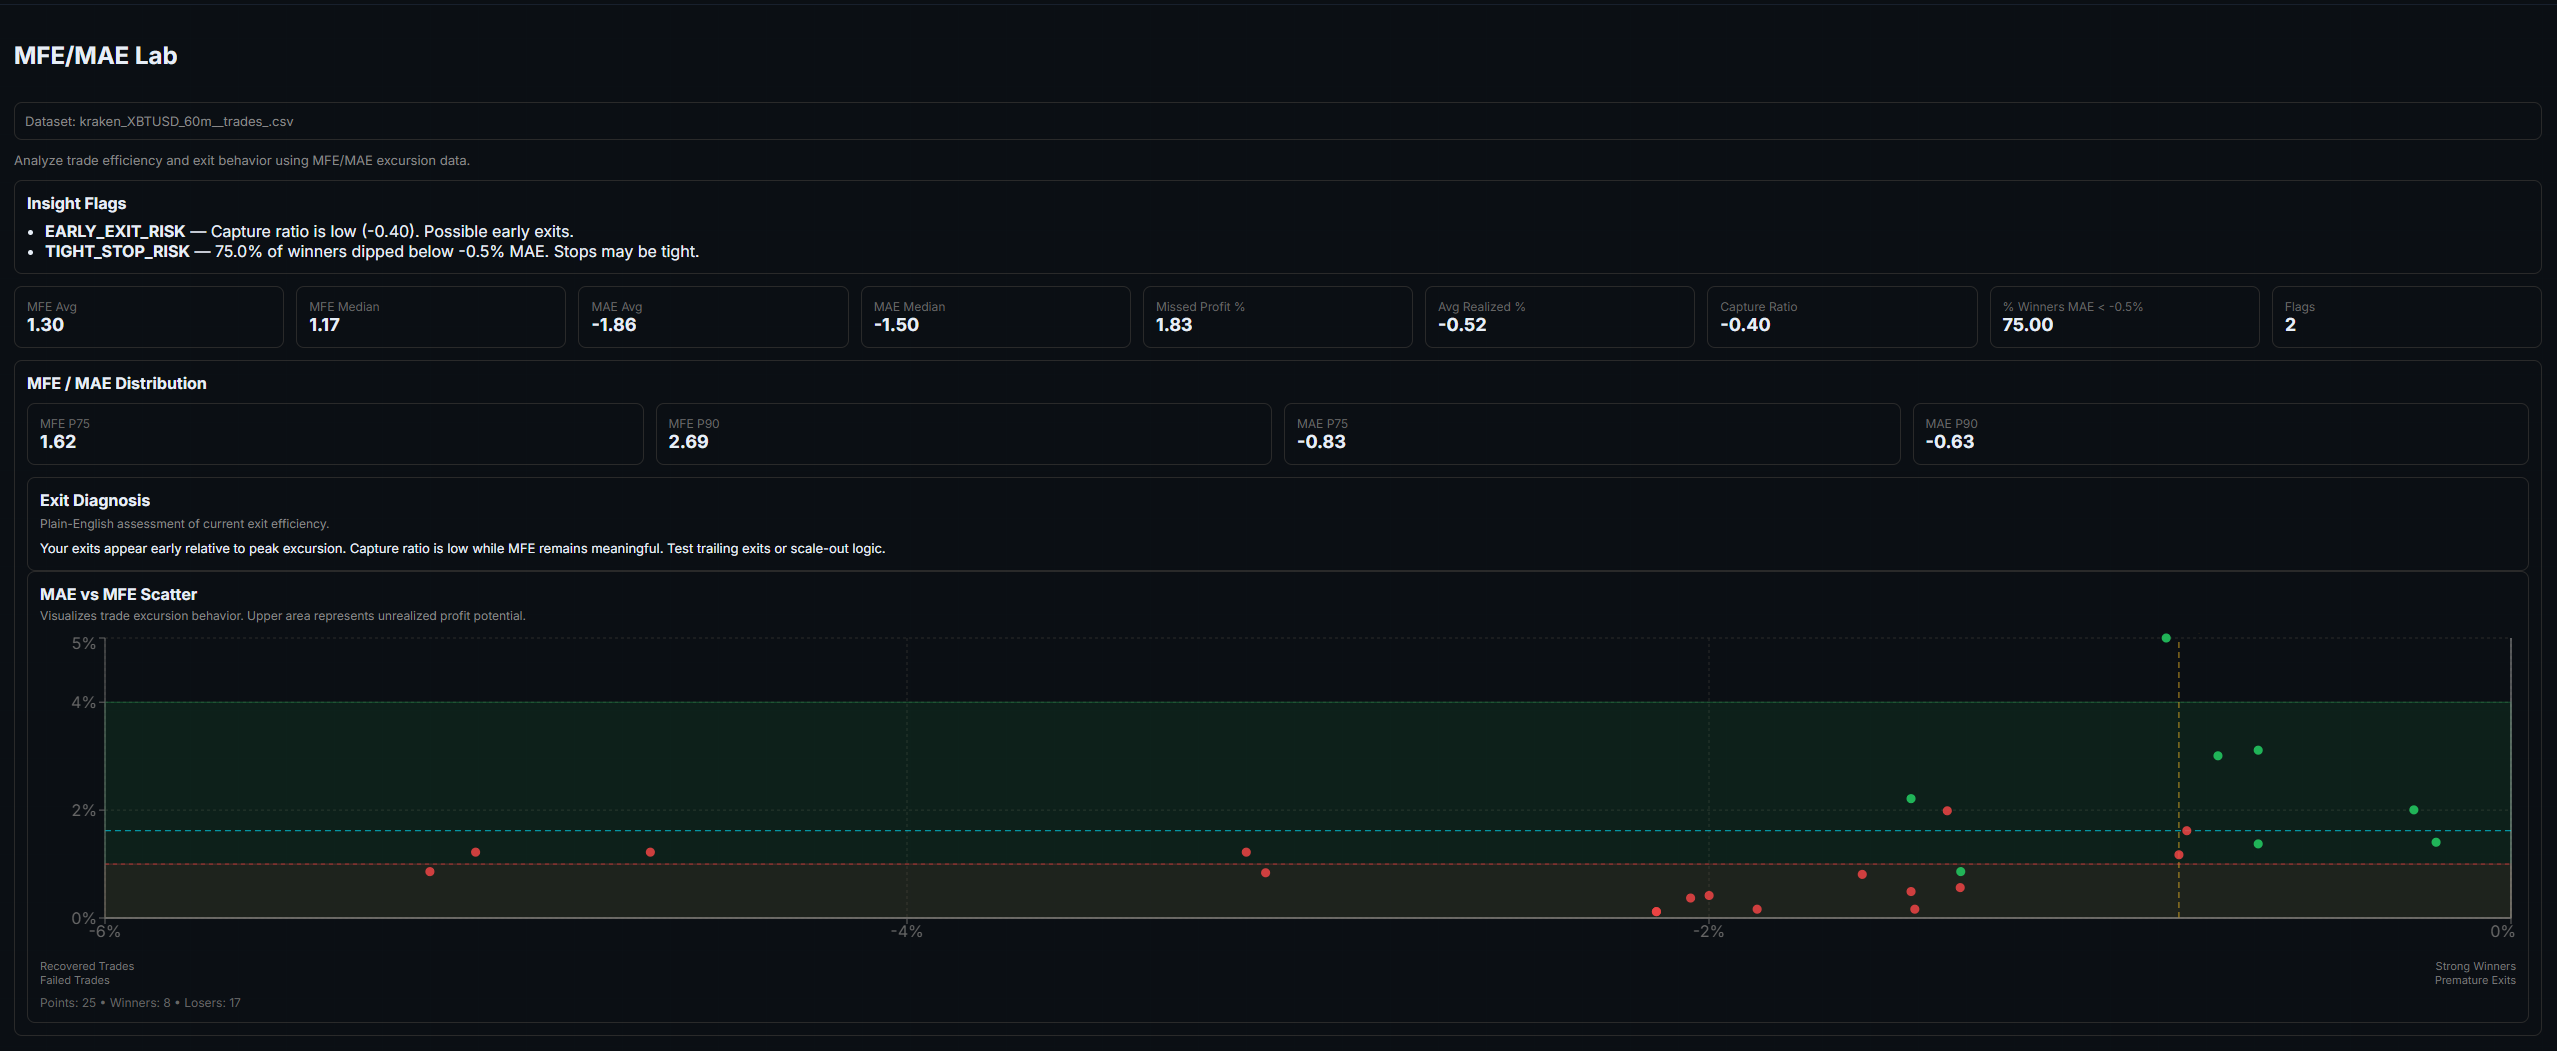2557x1051 pixels.
Task: Click the MFE Median stat card
Action: coord(430,317)
